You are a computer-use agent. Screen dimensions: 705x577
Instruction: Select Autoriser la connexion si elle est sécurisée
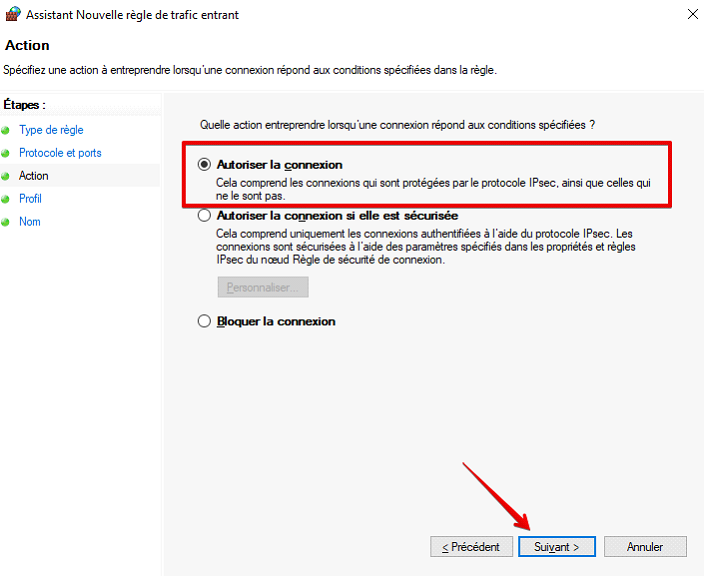(204, 215)
